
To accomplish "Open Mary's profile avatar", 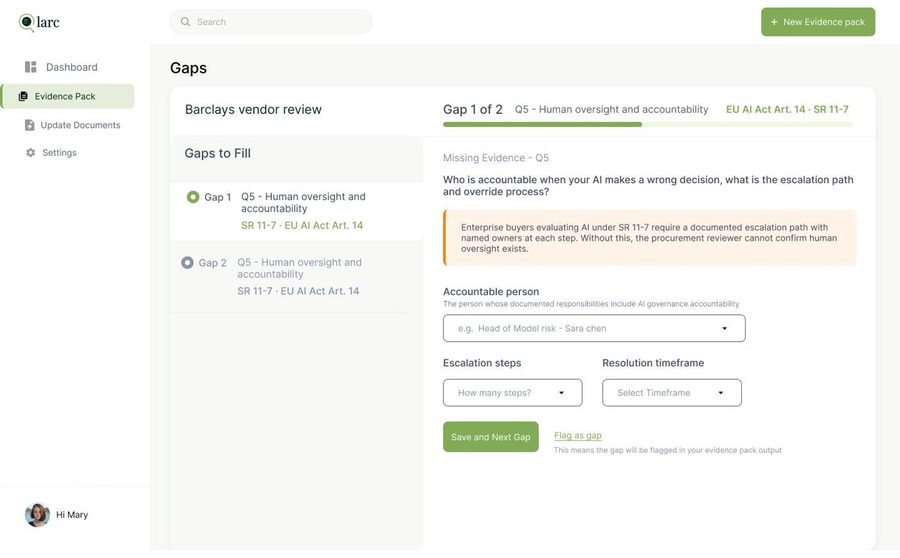I will coord(37,515).
